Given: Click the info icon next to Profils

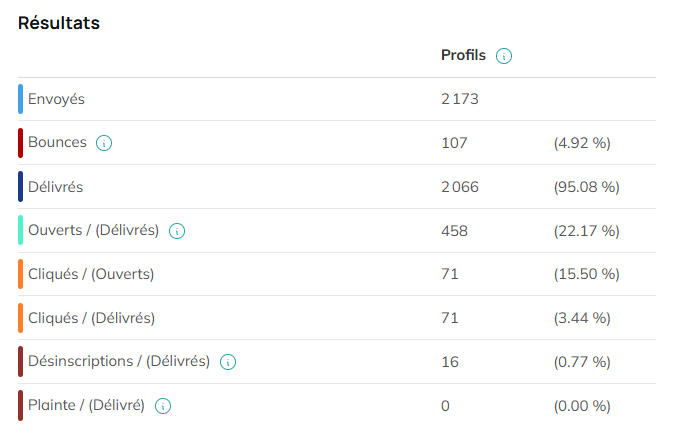Looking at the screenshot, I should (504, 56).
